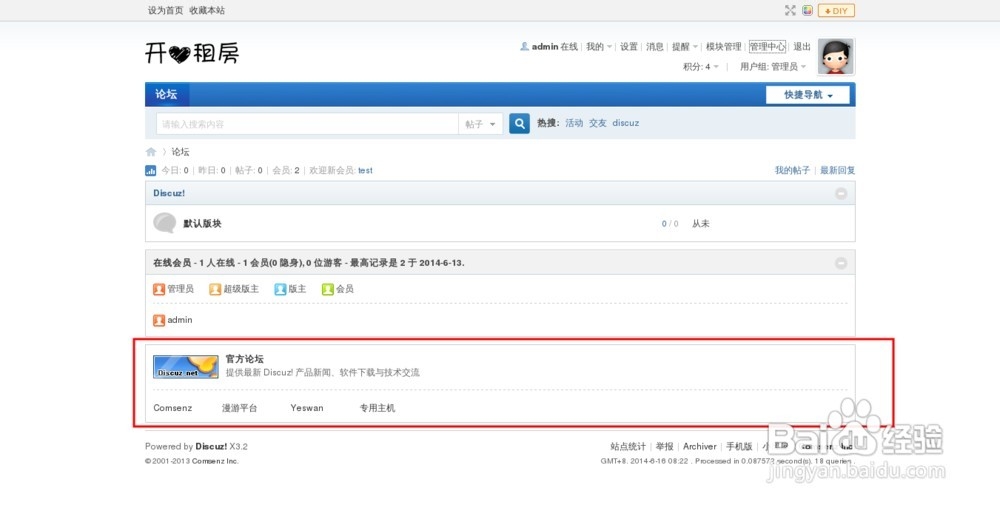Screen dimensions: 1000x505
Task: Click the green 会员 legend icon
Action: (x=328, y=289)
